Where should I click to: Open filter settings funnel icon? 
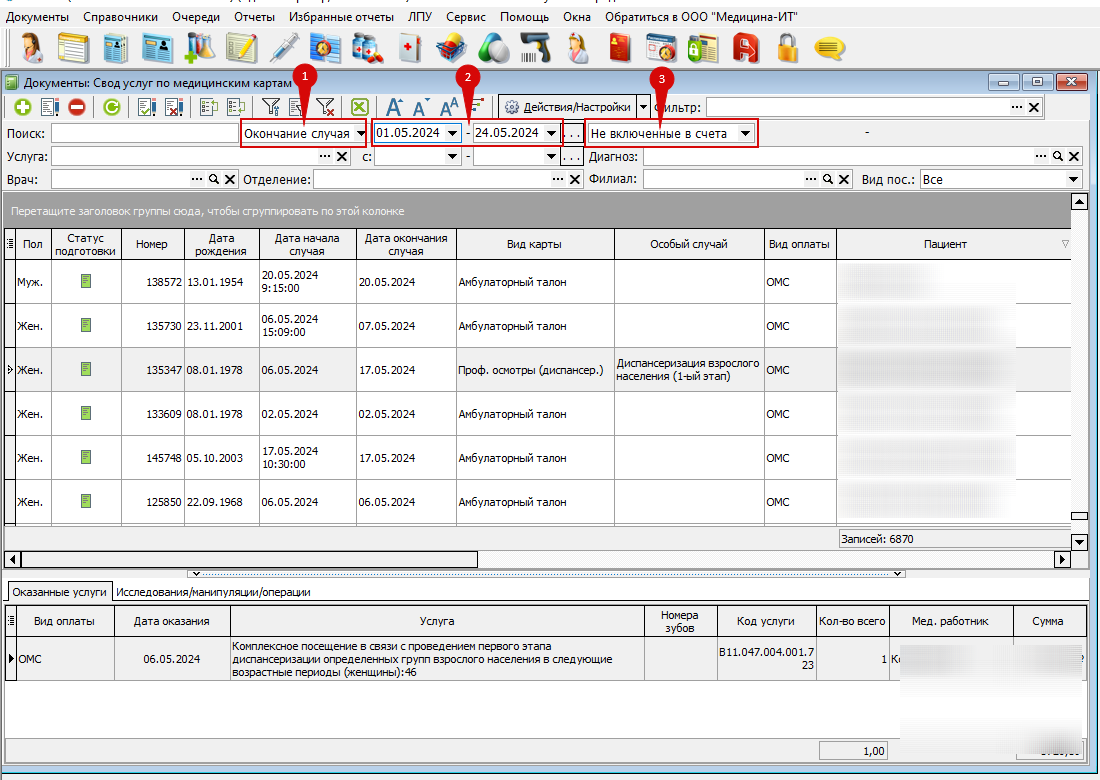coord(271,107)
